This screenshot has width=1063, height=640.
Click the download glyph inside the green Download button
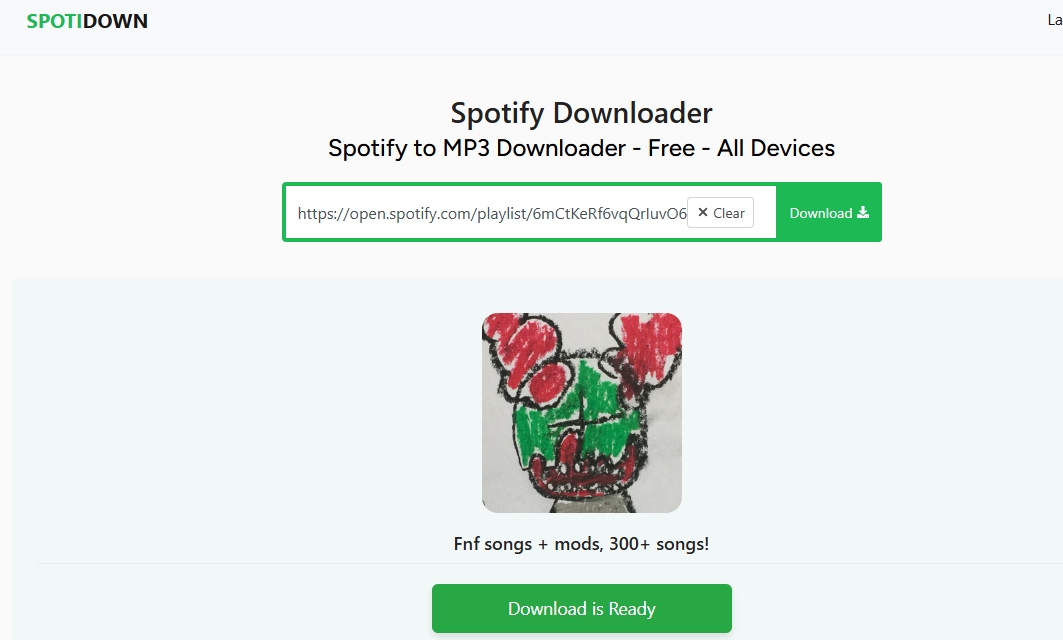(x=861, y=212)
